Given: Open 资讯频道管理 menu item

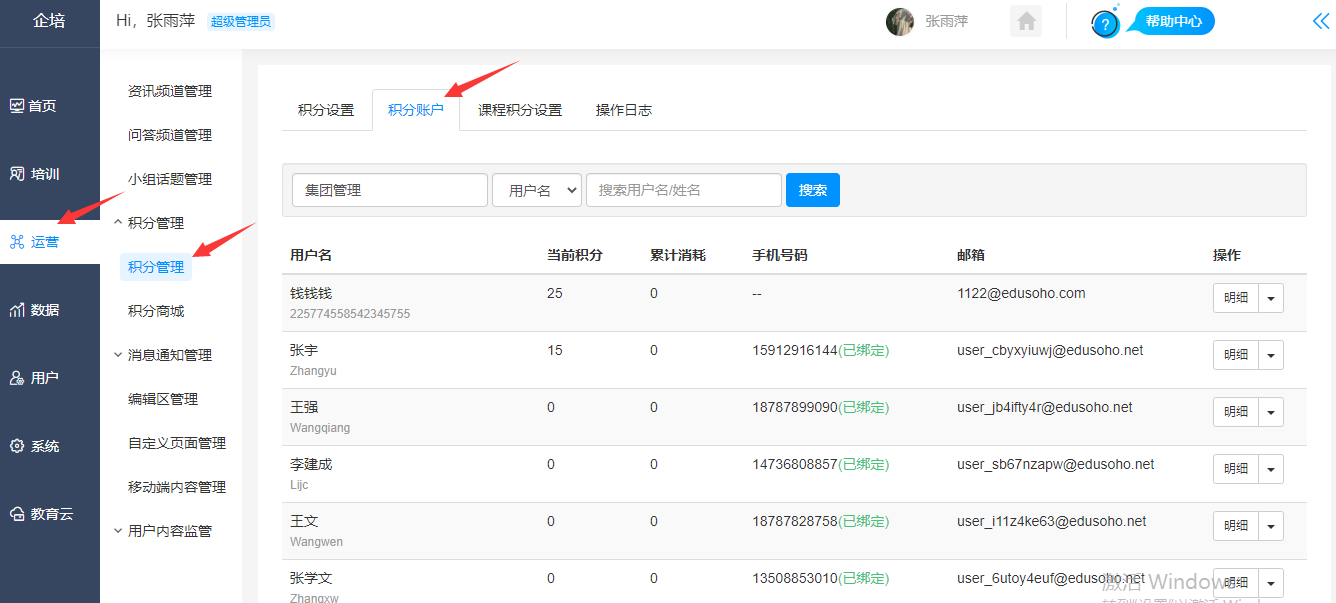Looking at the screenshot, I should [170, 91].
